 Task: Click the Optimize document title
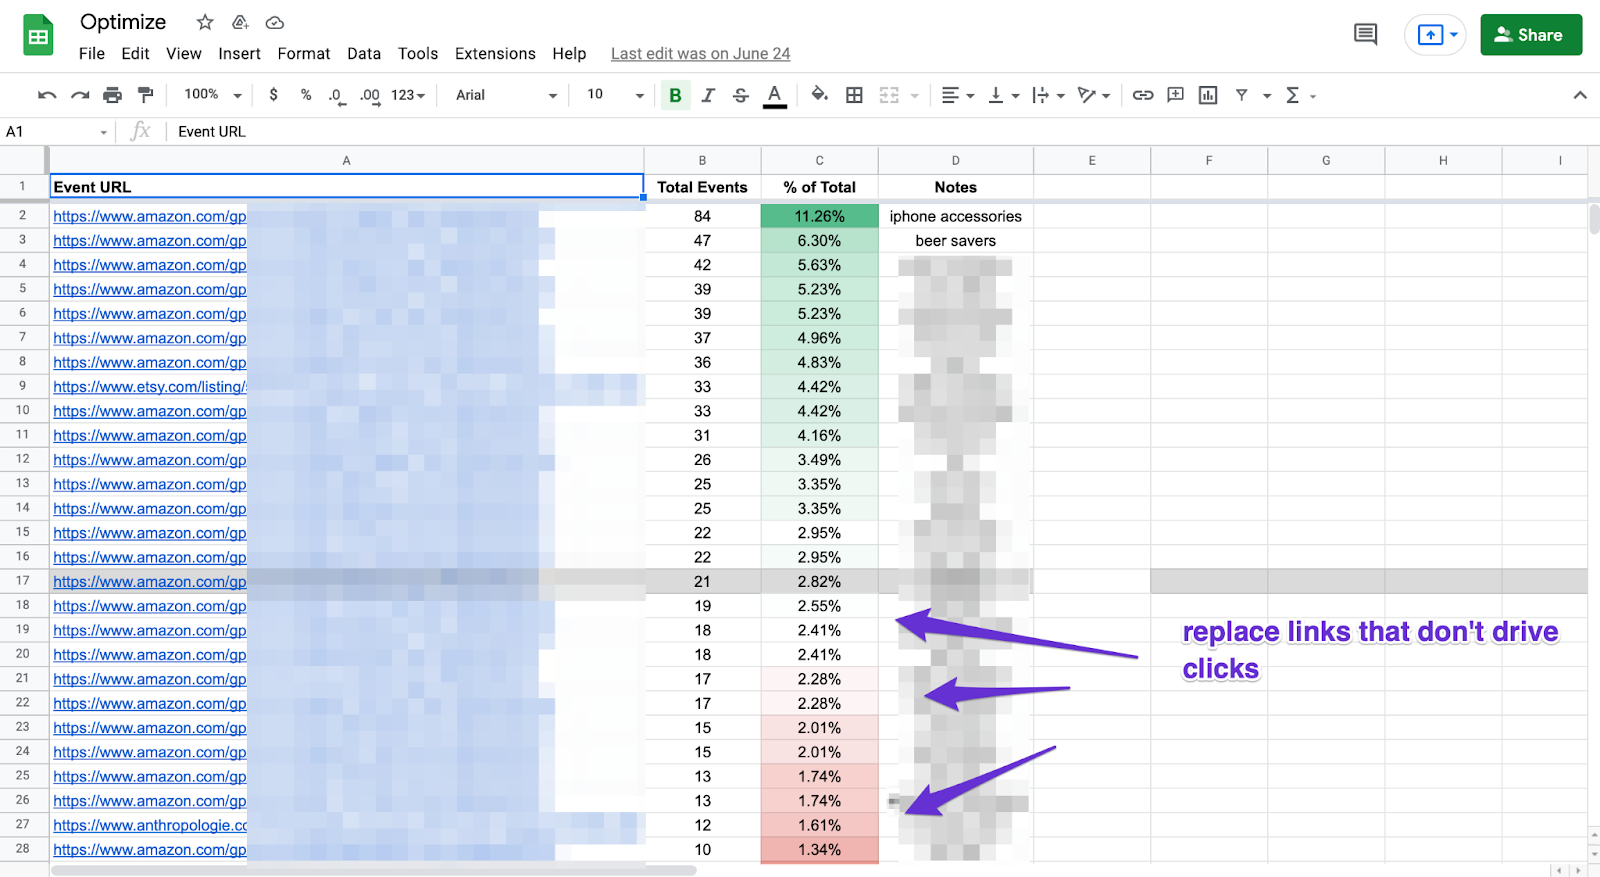click(123, 22)
